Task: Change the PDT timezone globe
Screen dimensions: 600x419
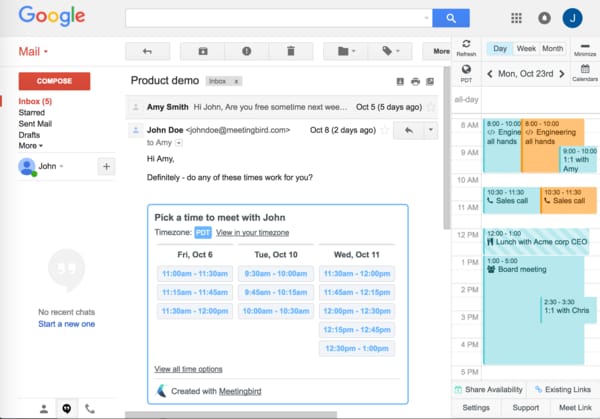Action: click(466, 73)
